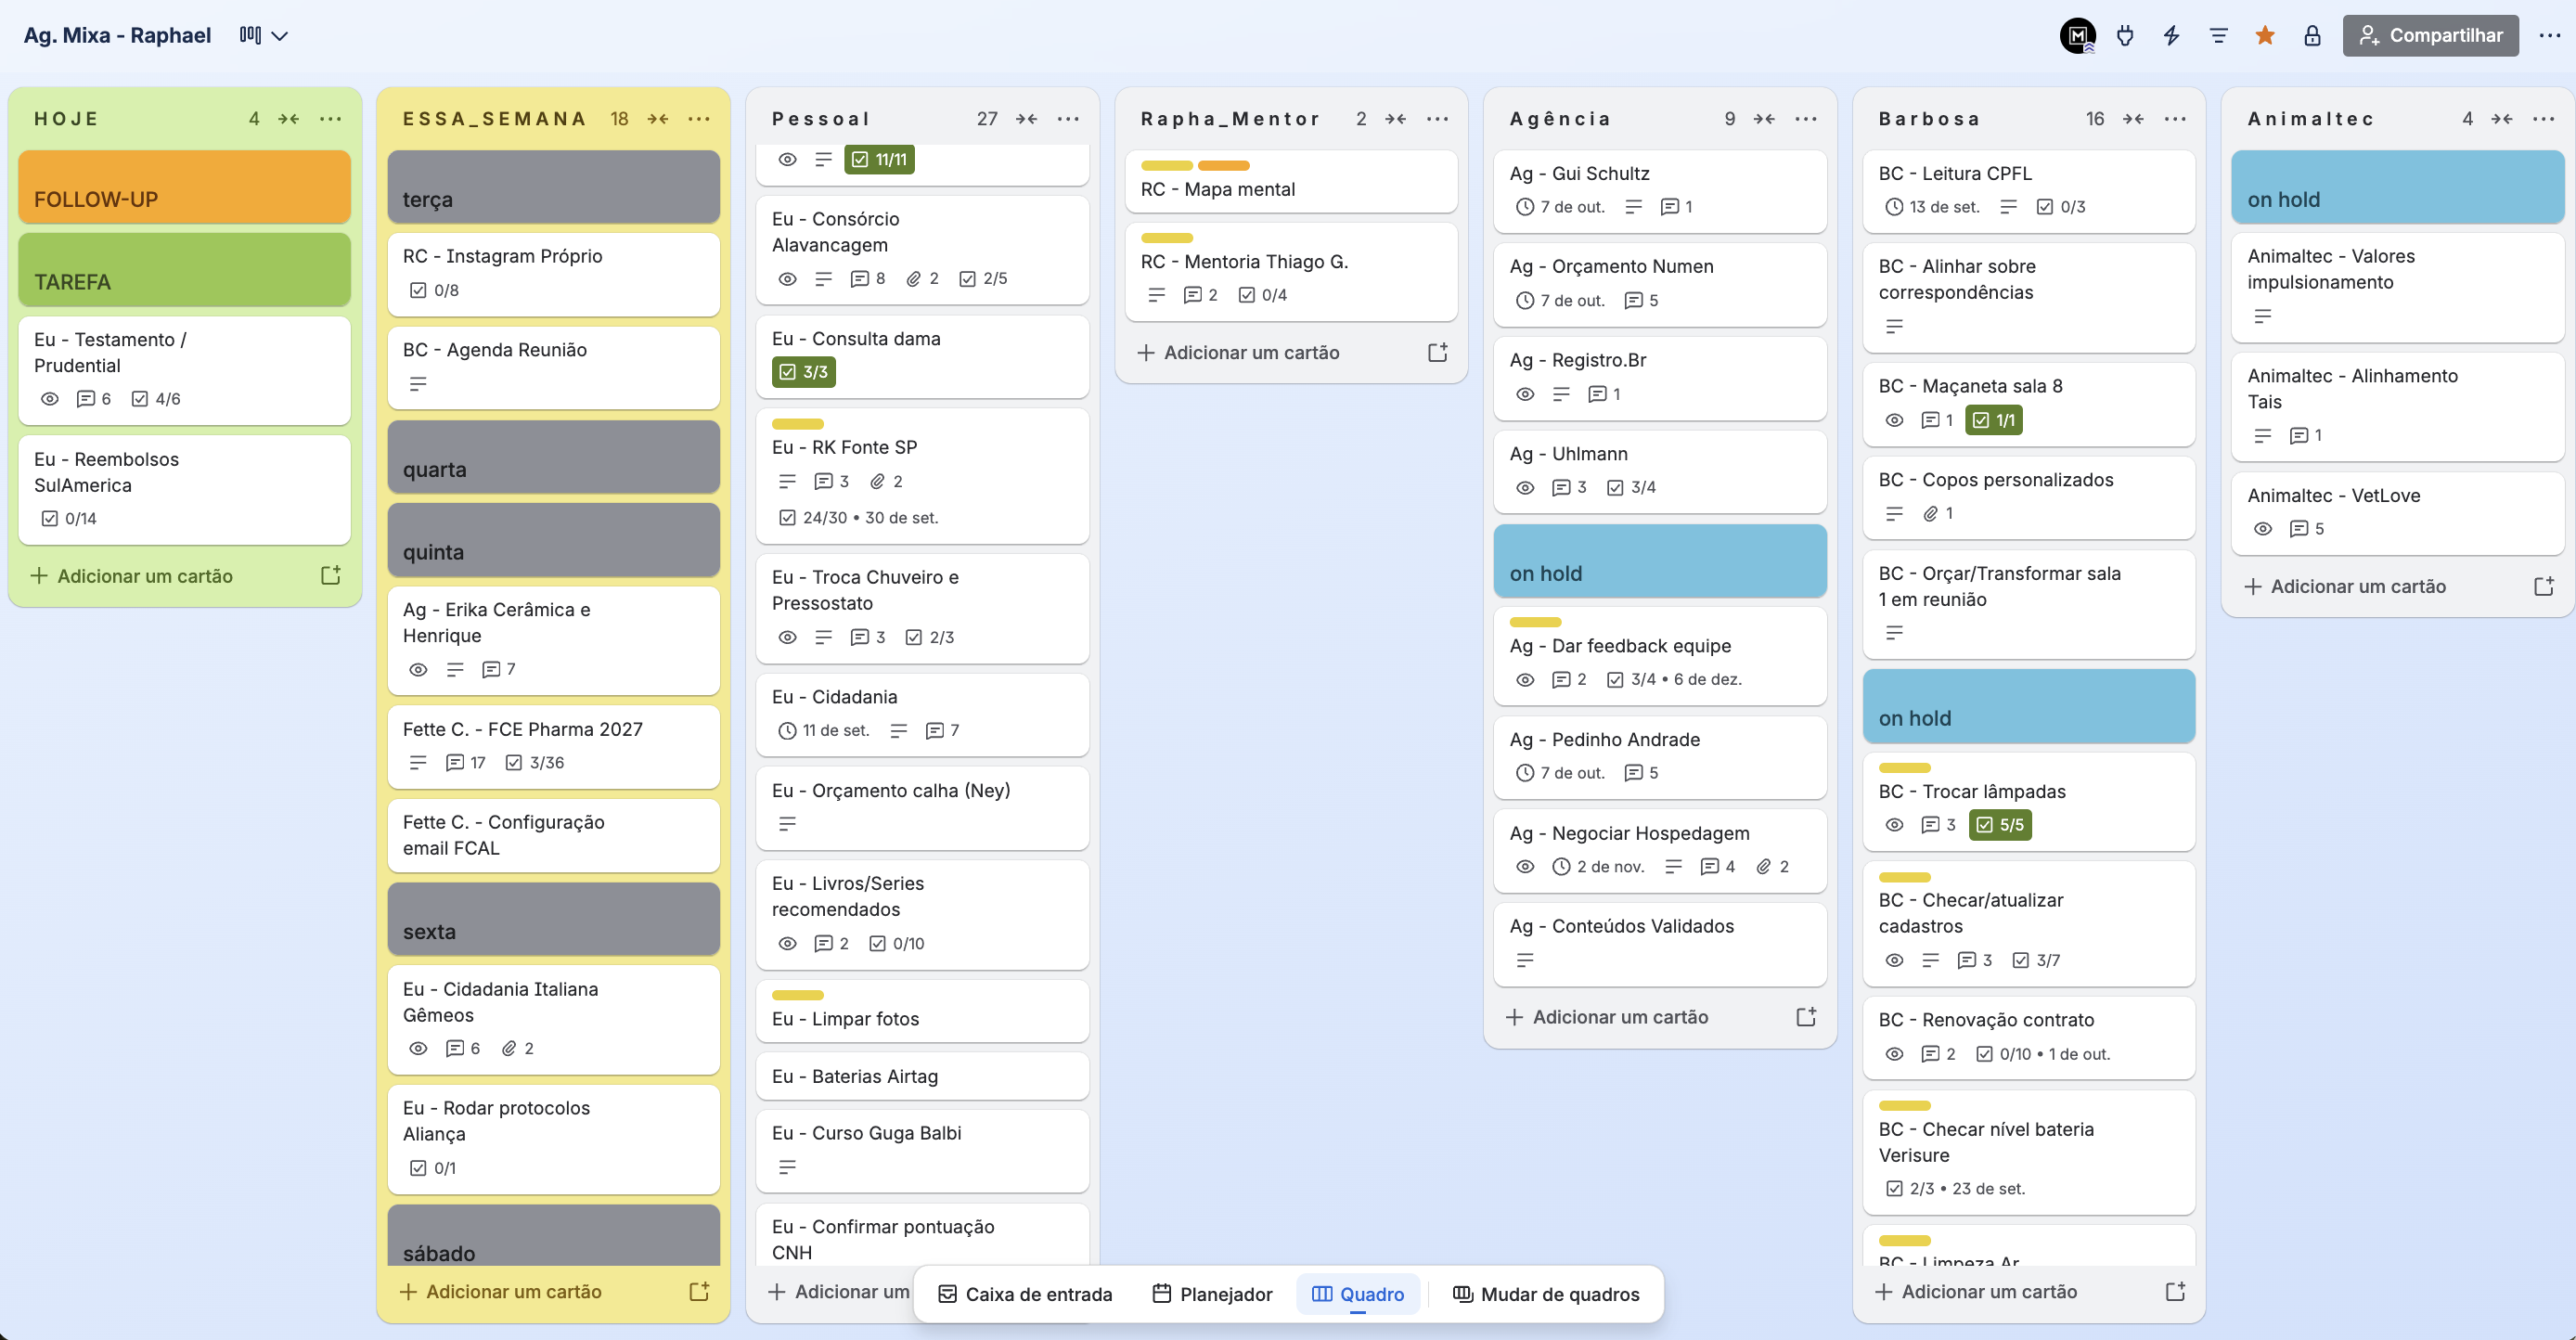2576x1340 pixels.
Task: Open Mudar de quadros switcher
Action: (1546, 1294)
